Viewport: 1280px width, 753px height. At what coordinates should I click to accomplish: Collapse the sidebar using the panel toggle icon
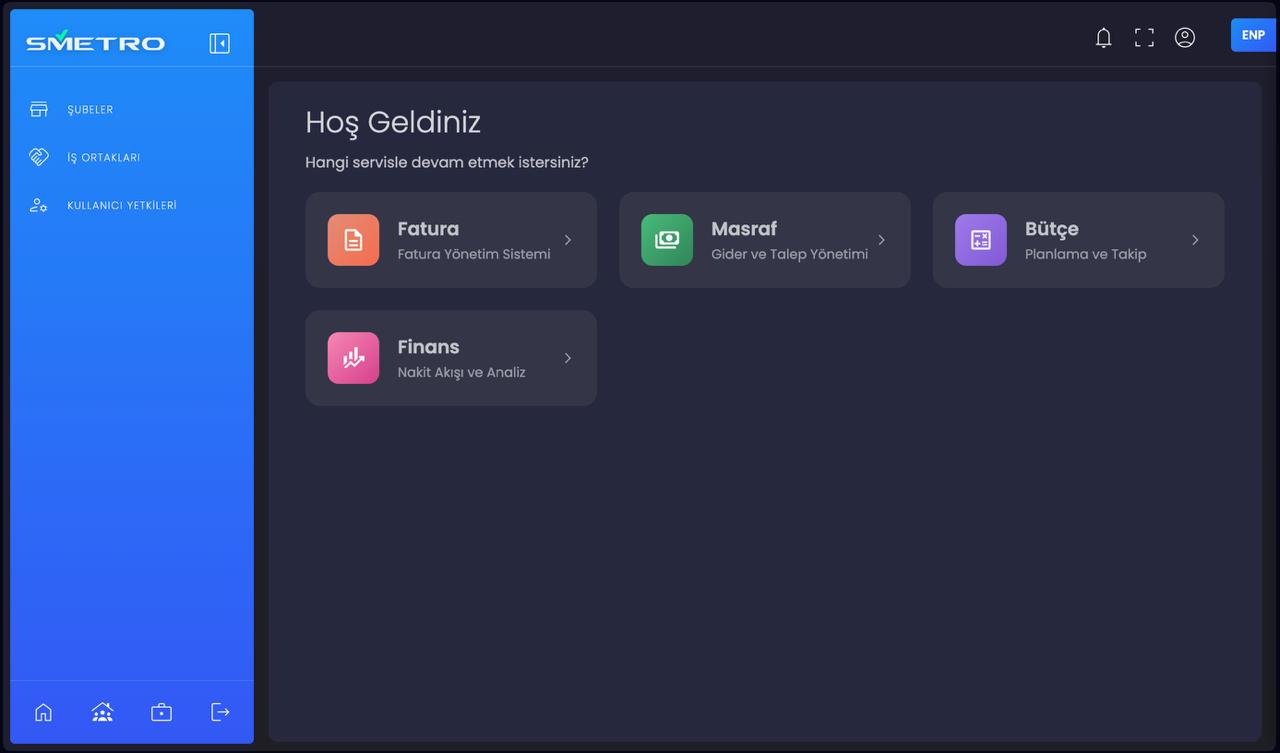(x=220, y=43)
